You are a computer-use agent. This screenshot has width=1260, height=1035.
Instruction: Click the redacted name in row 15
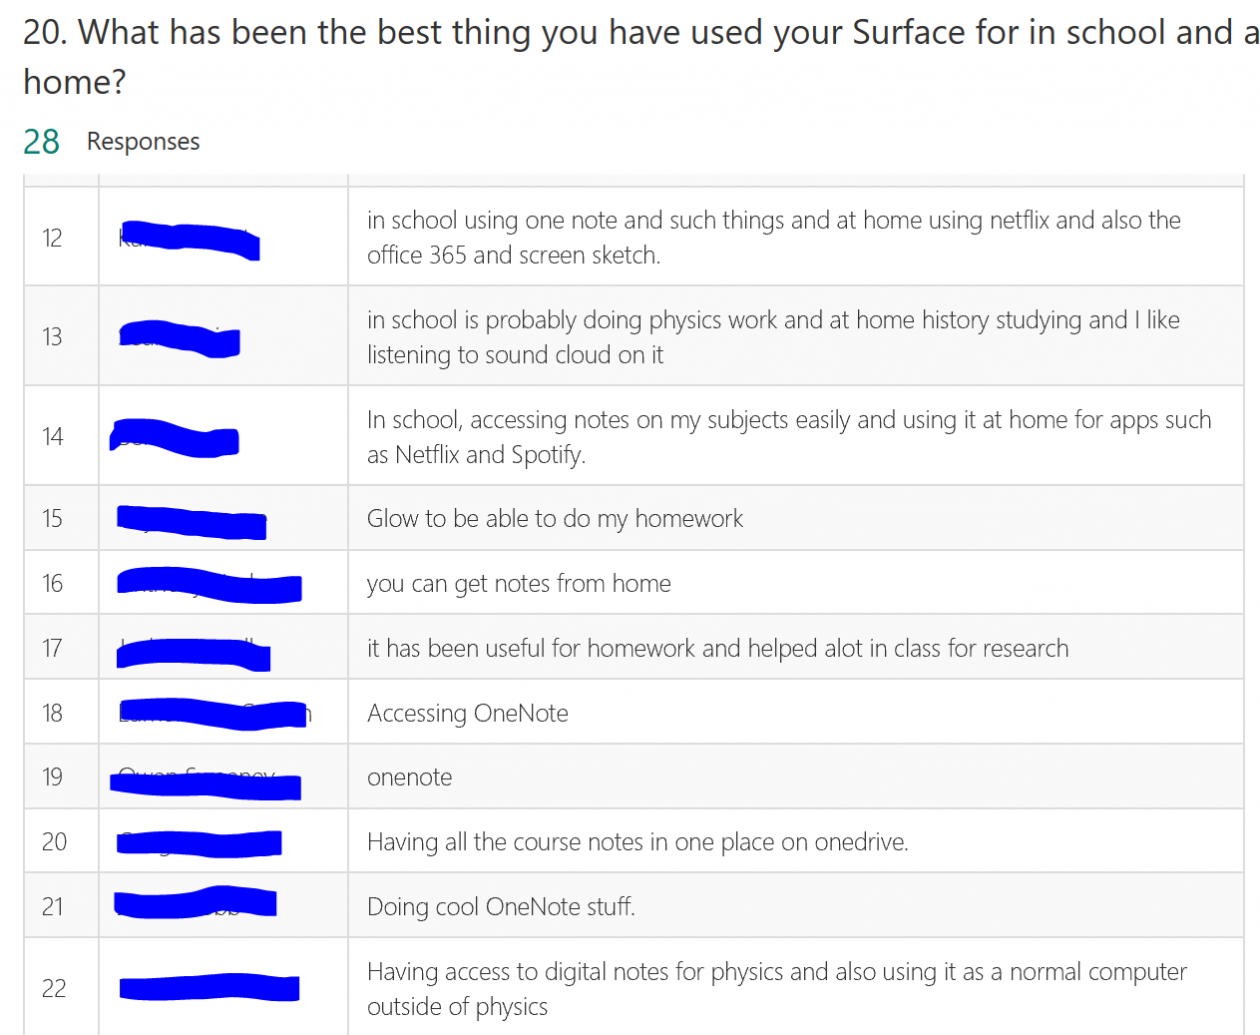192,521
